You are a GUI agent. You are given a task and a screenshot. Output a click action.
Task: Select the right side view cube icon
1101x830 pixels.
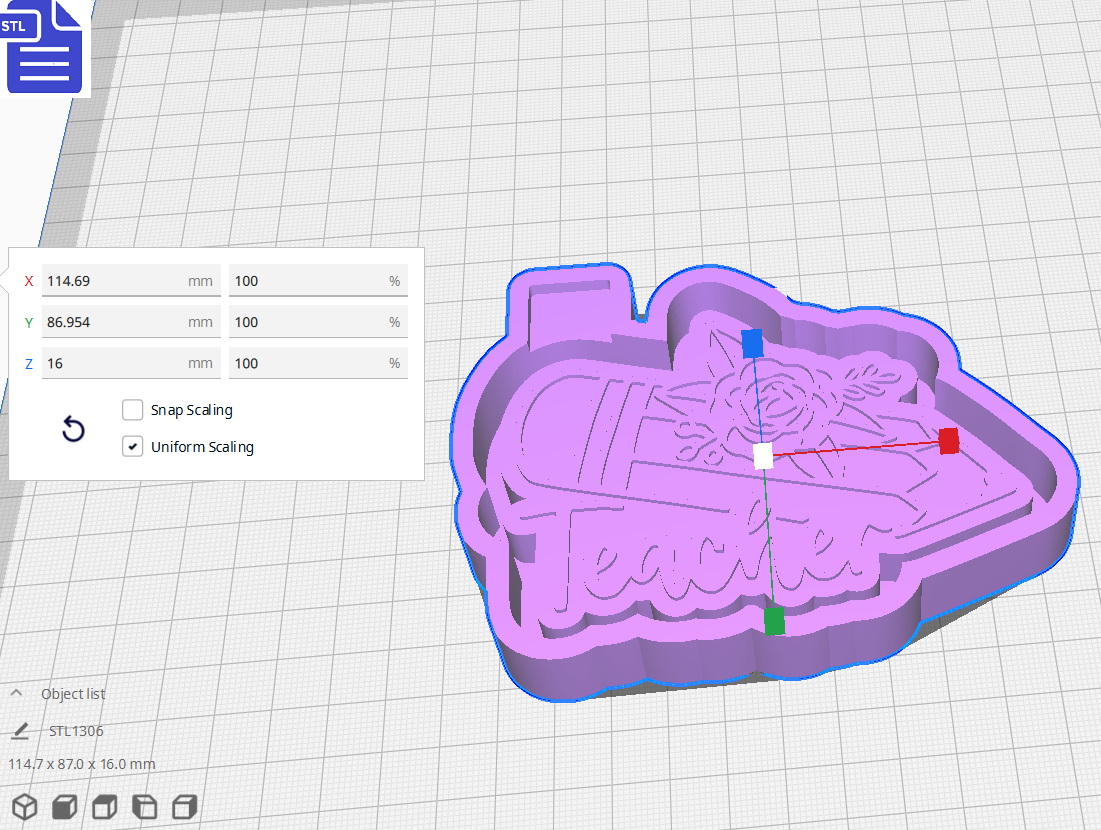184,807
